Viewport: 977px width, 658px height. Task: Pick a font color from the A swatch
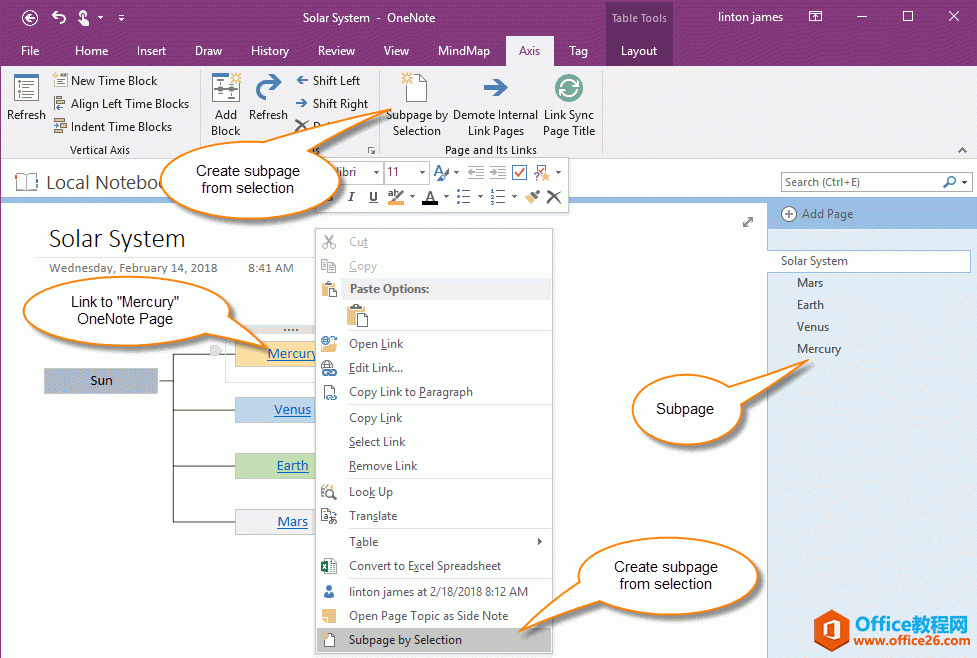pyautogui.click(x=430, y=196)
